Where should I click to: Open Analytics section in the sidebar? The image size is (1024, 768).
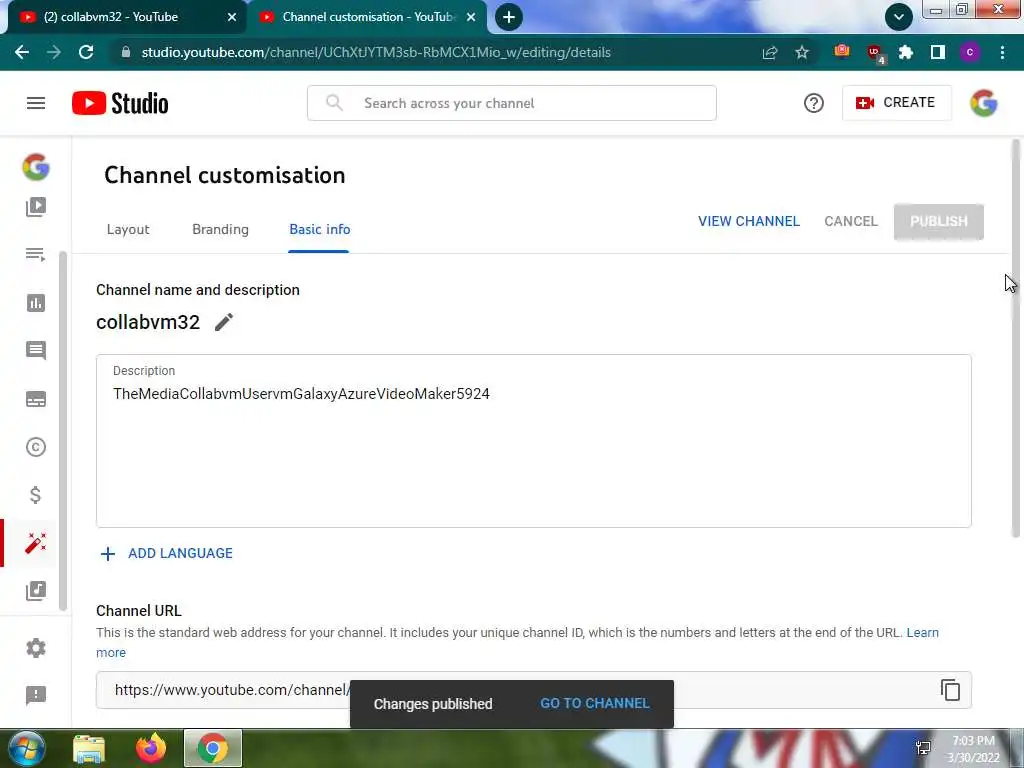tap(36, 303)
